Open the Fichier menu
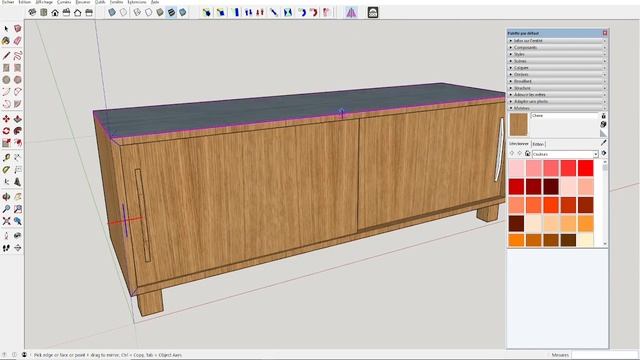 tap(7, 2)
